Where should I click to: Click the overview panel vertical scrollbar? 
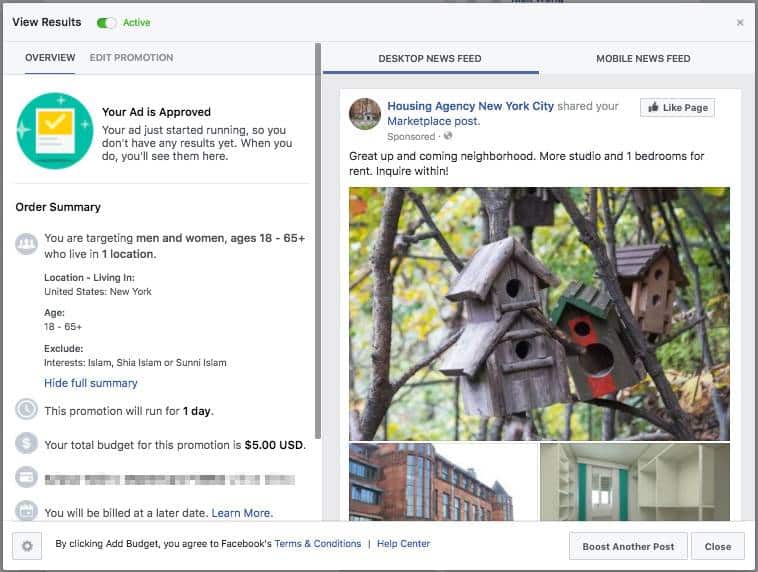318,241
